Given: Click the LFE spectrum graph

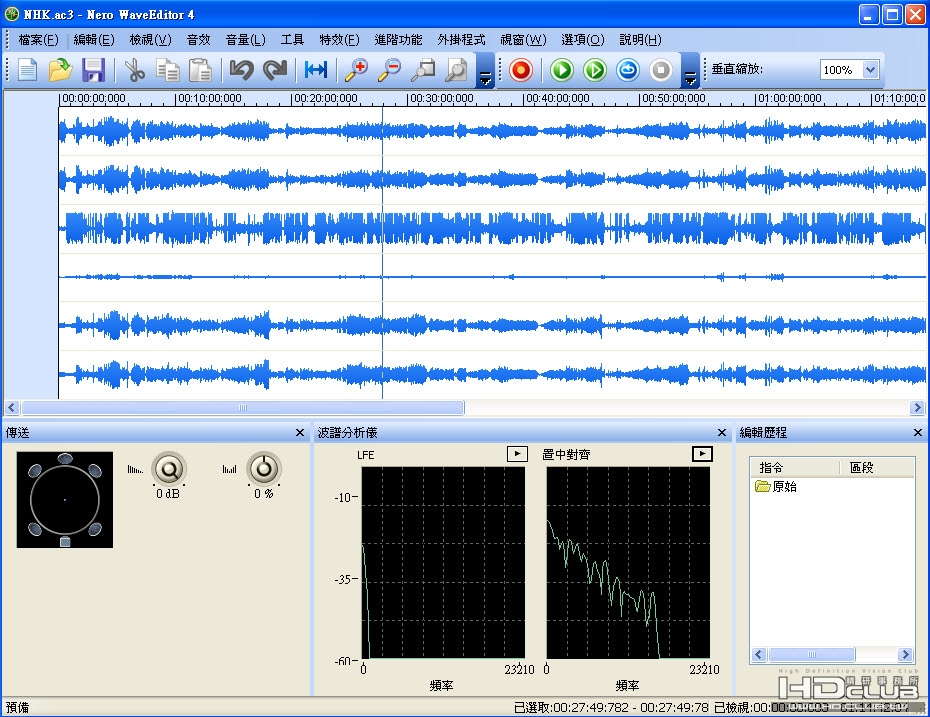Looking at the screenshot, I should [443, 562].
